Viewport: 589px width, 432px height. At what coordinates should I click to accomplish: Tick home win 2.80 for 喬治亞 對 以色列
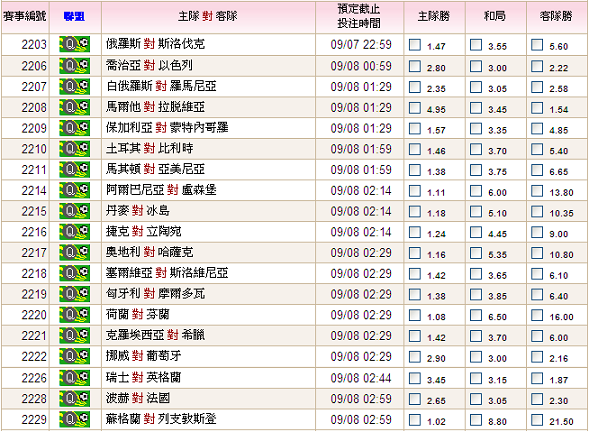(415, 66)
